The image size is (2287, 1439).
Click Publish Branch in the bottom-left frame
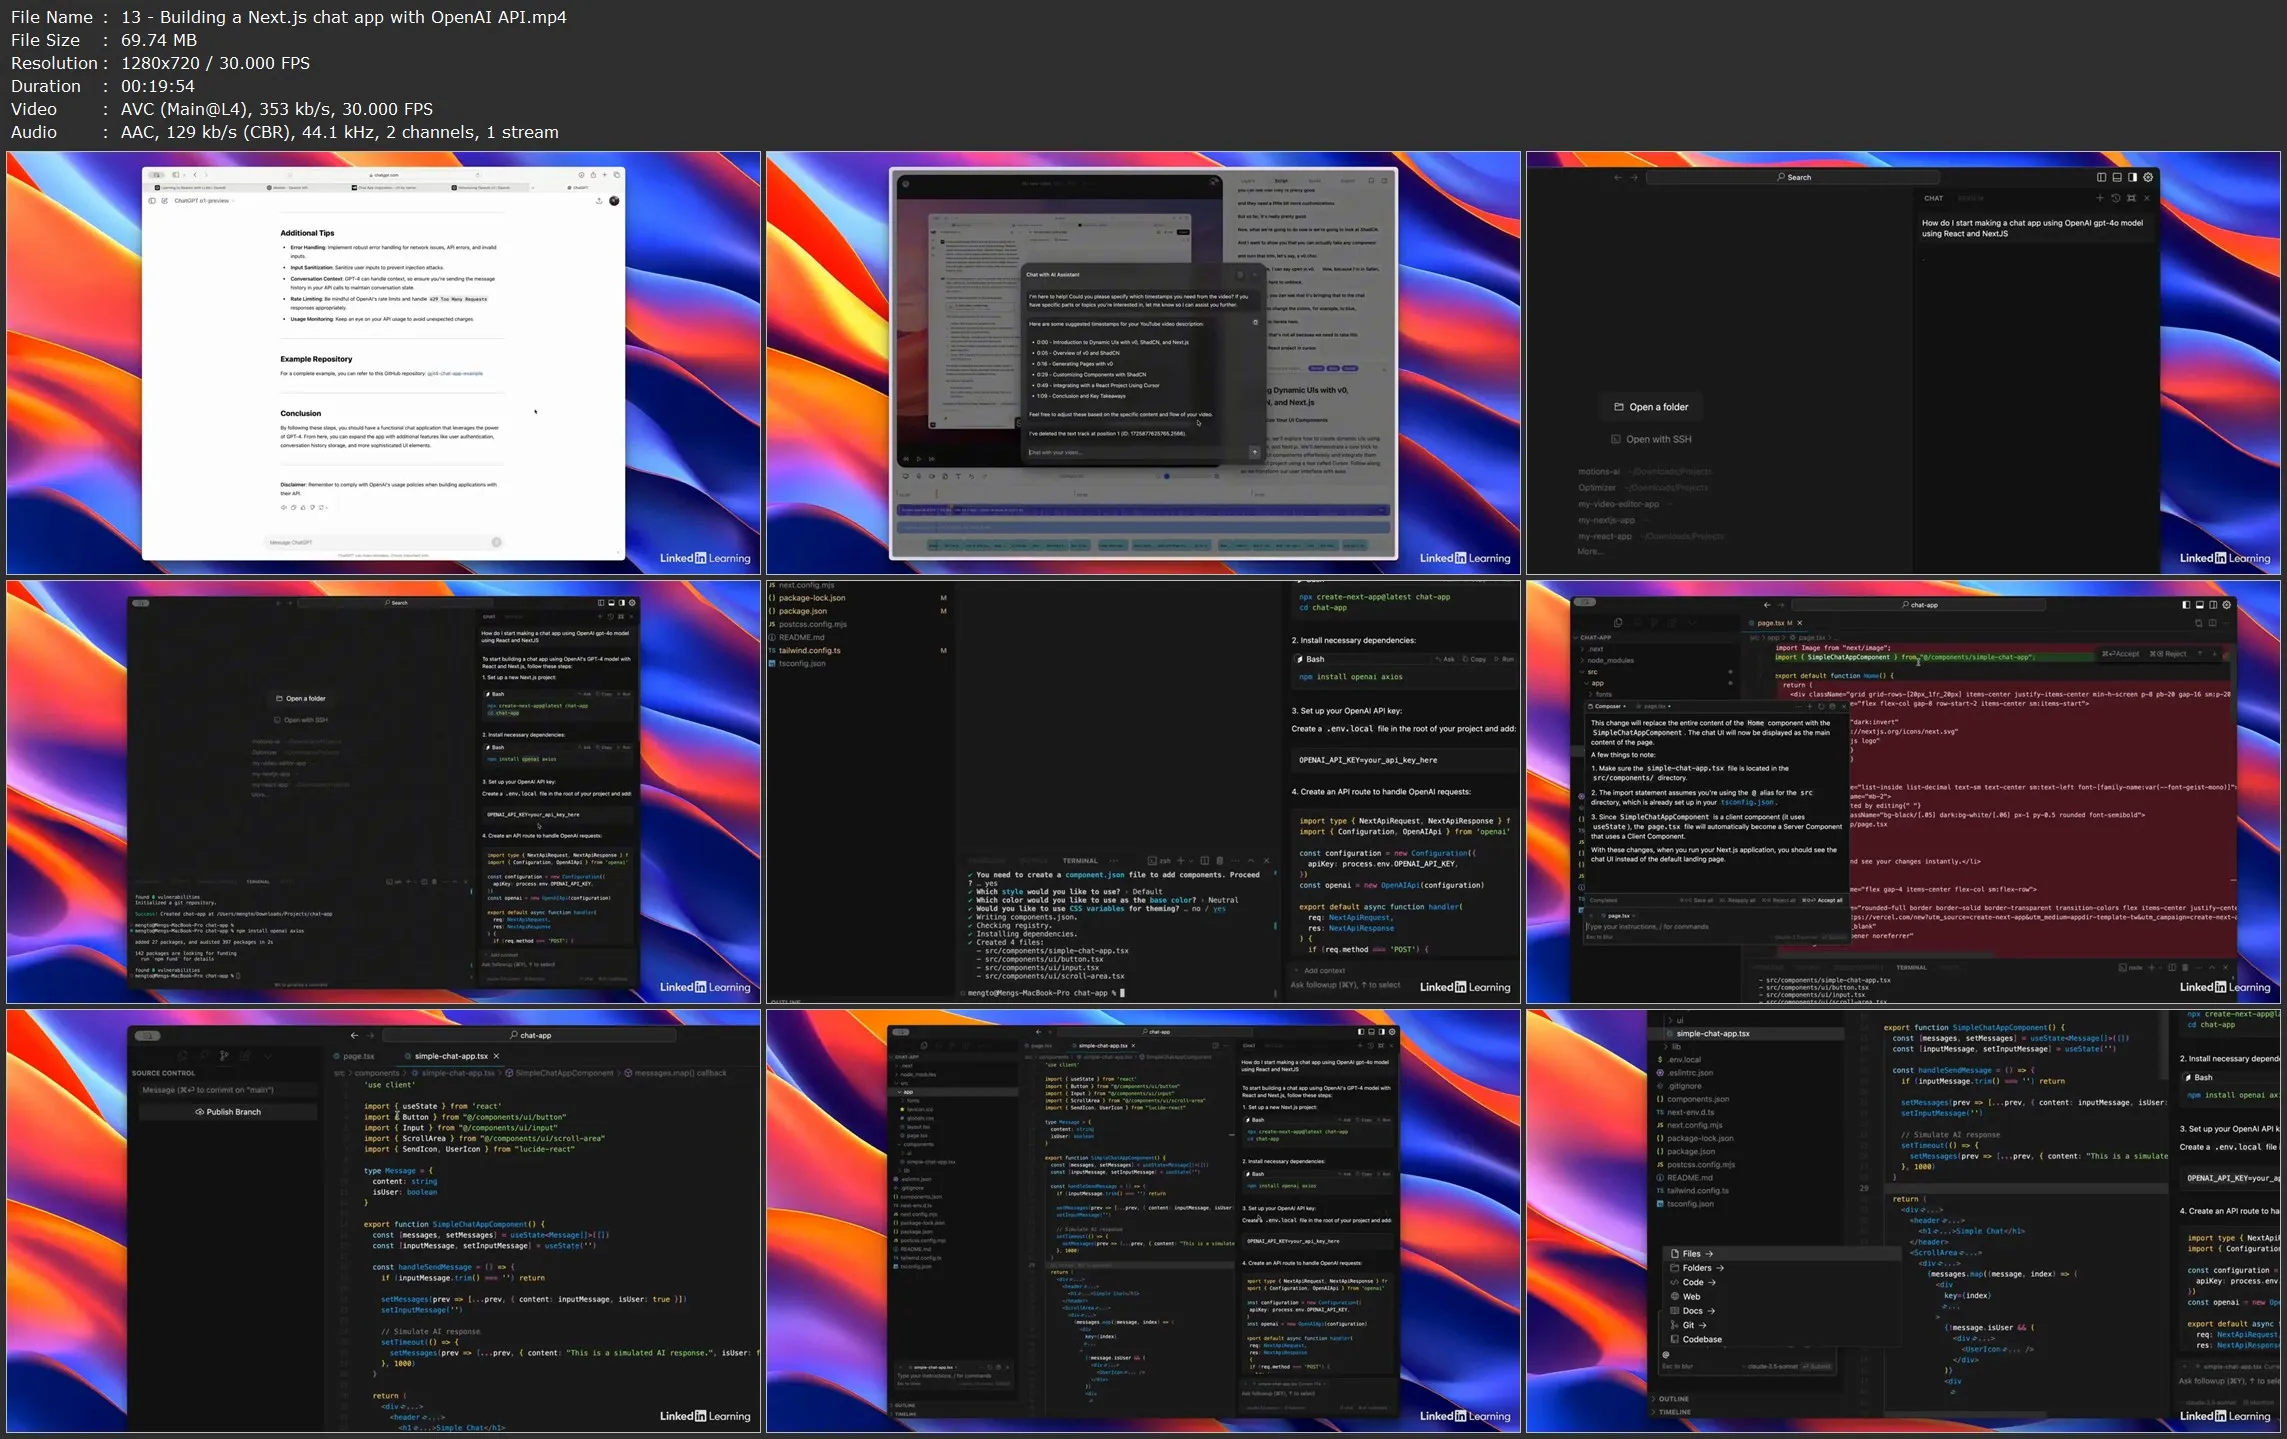228,1112
